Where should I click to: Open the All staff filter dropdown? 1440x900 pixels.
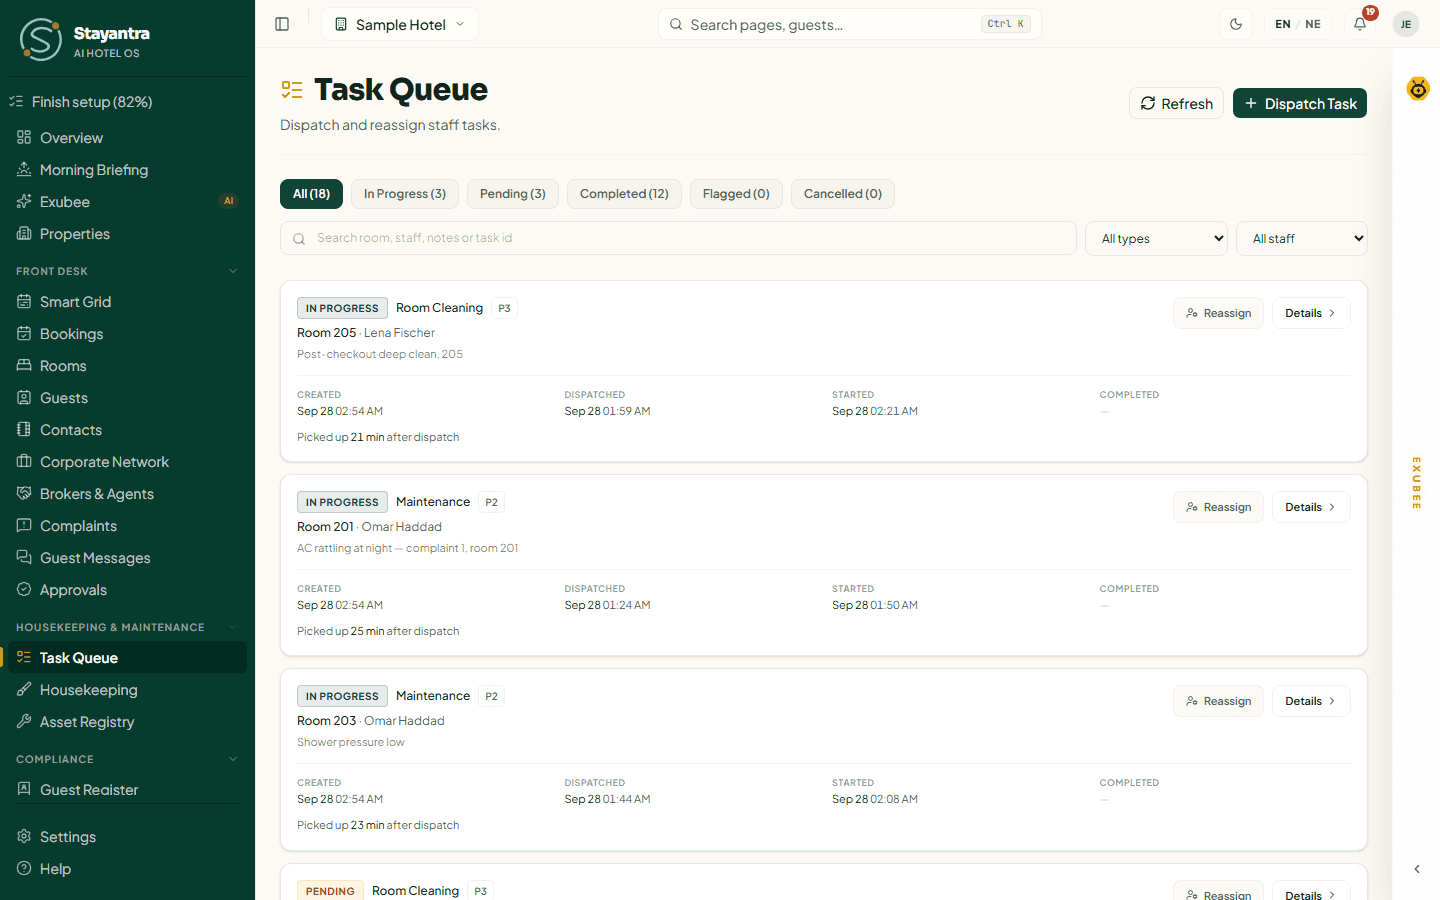[1301, 238]
